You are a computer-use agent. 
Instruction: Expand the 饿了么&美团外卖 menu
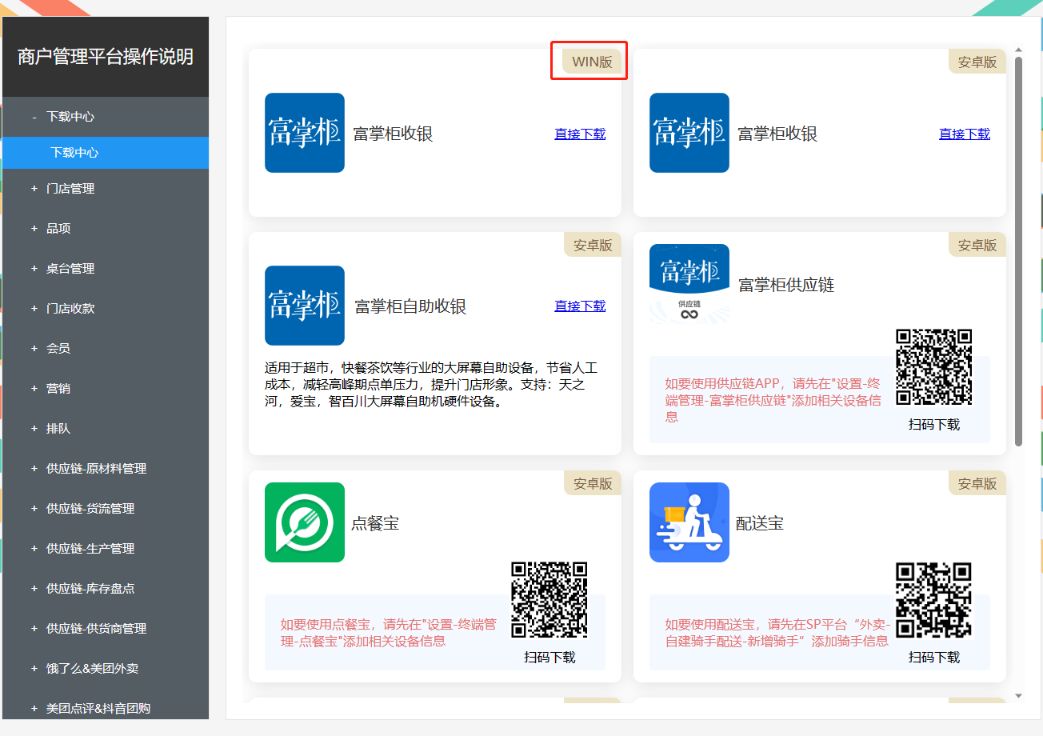[x=106, y=668]
